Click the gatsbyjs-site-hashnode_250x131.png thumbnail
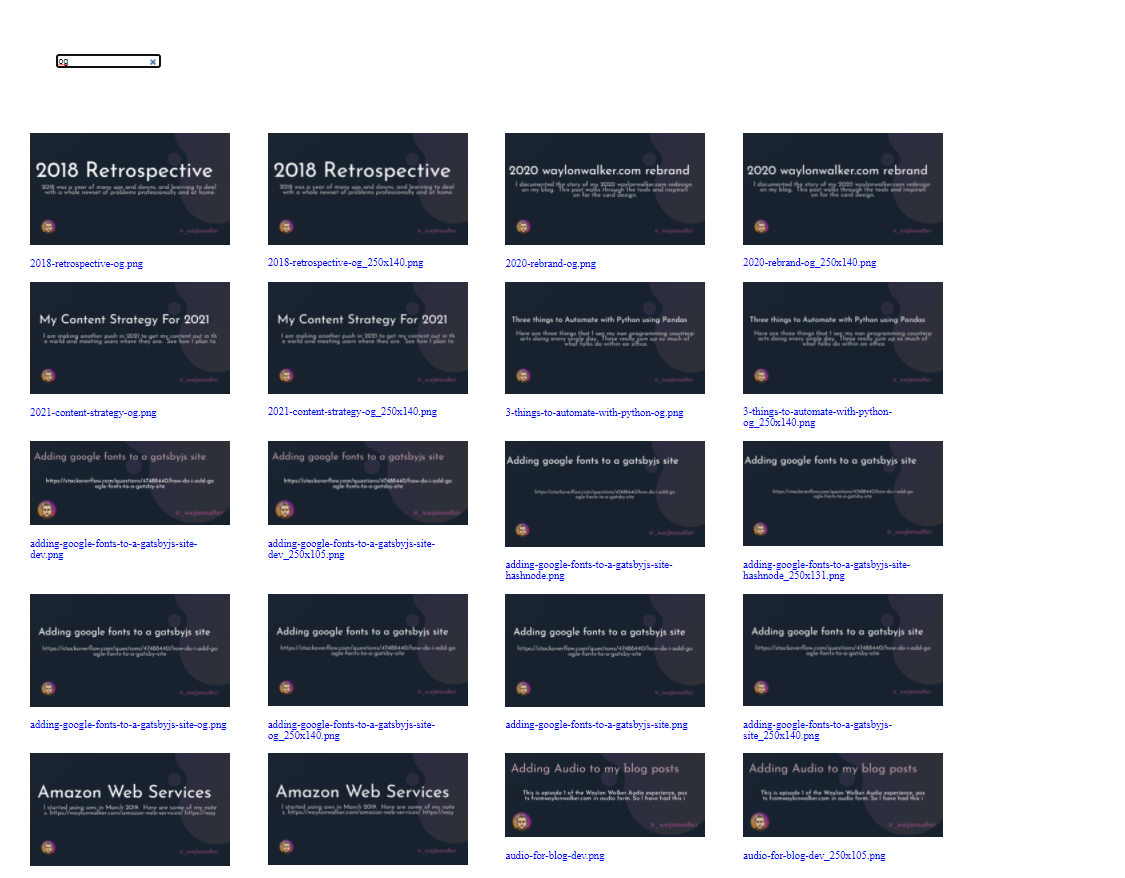The width and height of the screenshot is (1125, 878). click(x=842, y=494)
